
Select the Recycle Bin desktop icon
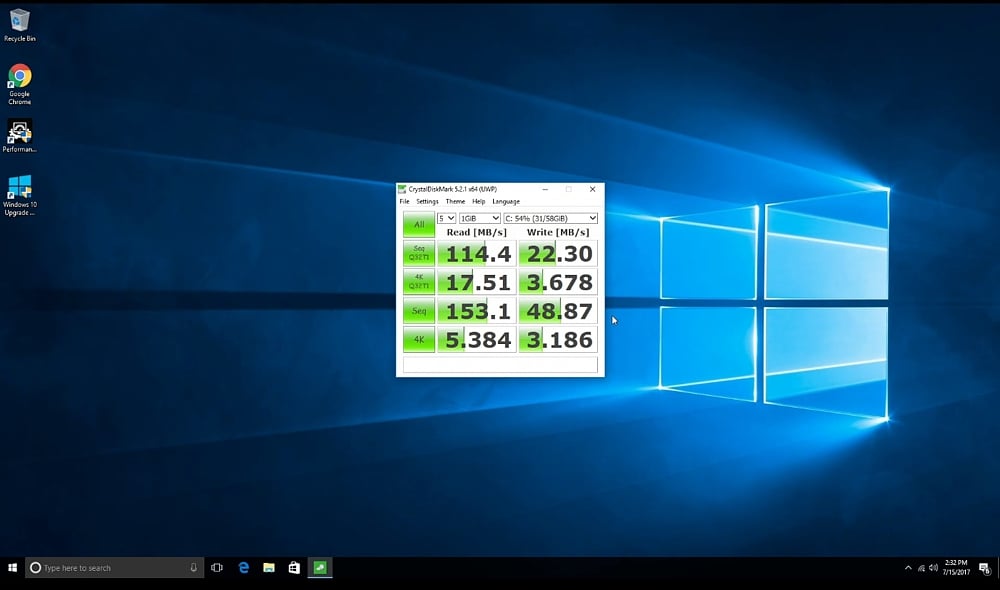pyautogui.click(x=19, y=20)
